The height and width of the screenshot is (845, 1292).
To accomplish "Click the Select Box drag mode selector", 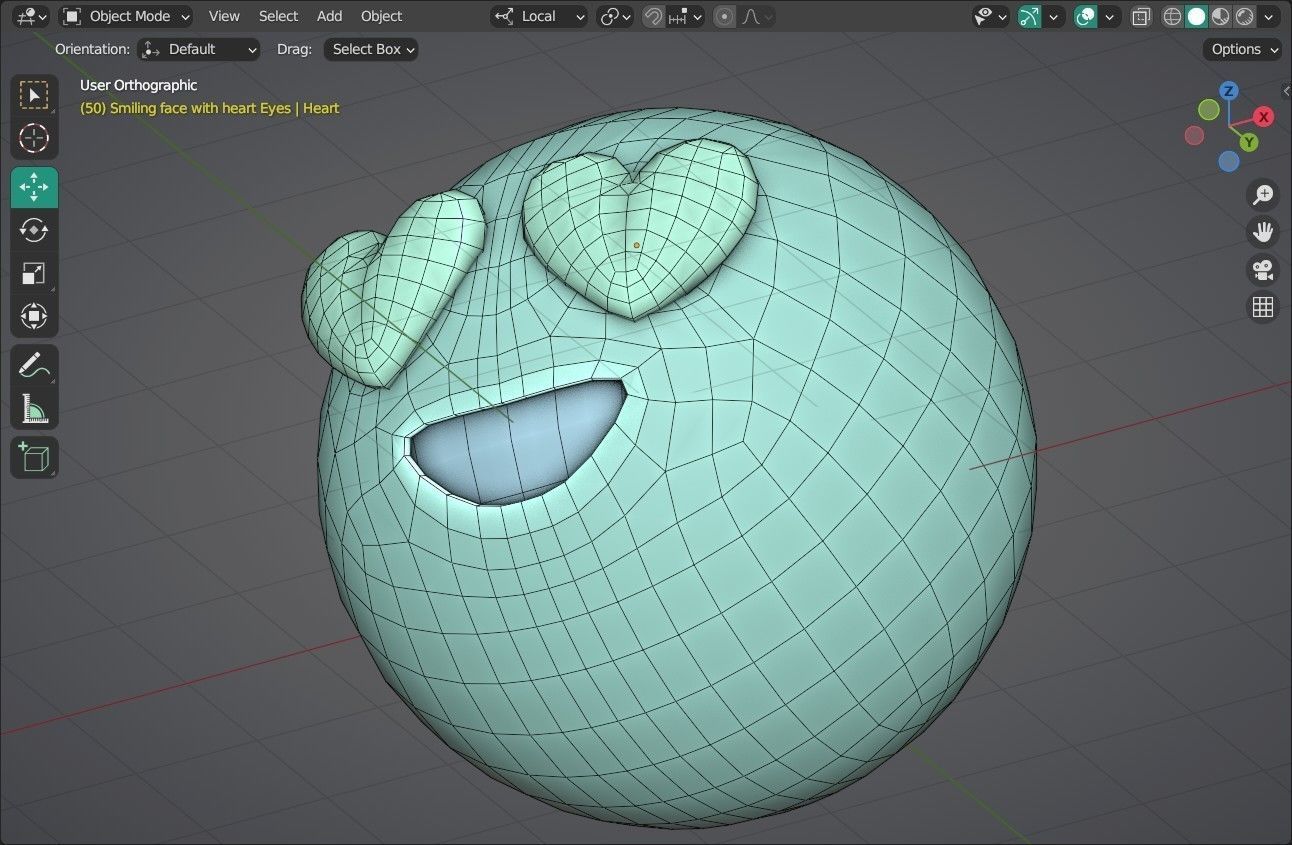I will [x=370, y=49].
